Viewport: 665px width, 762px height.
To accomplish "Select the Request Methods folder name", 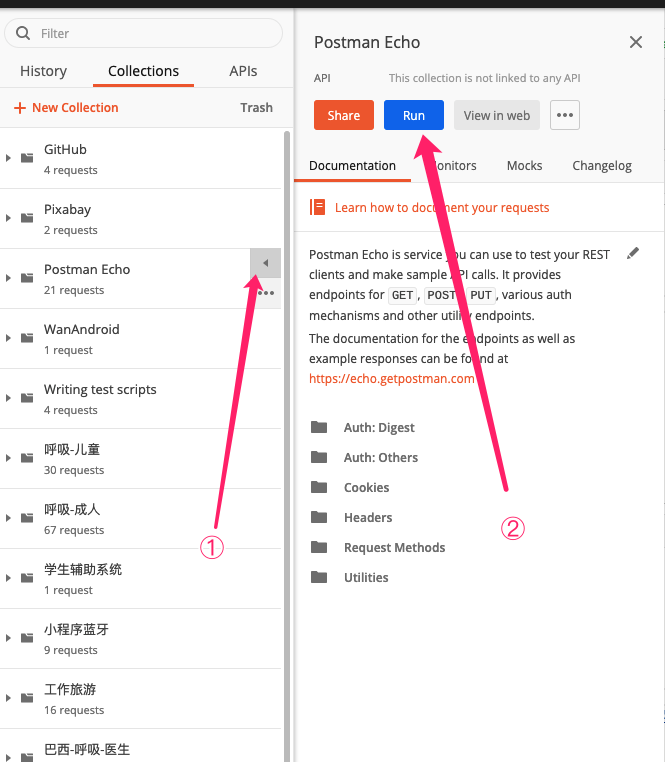I will point(394,548).
